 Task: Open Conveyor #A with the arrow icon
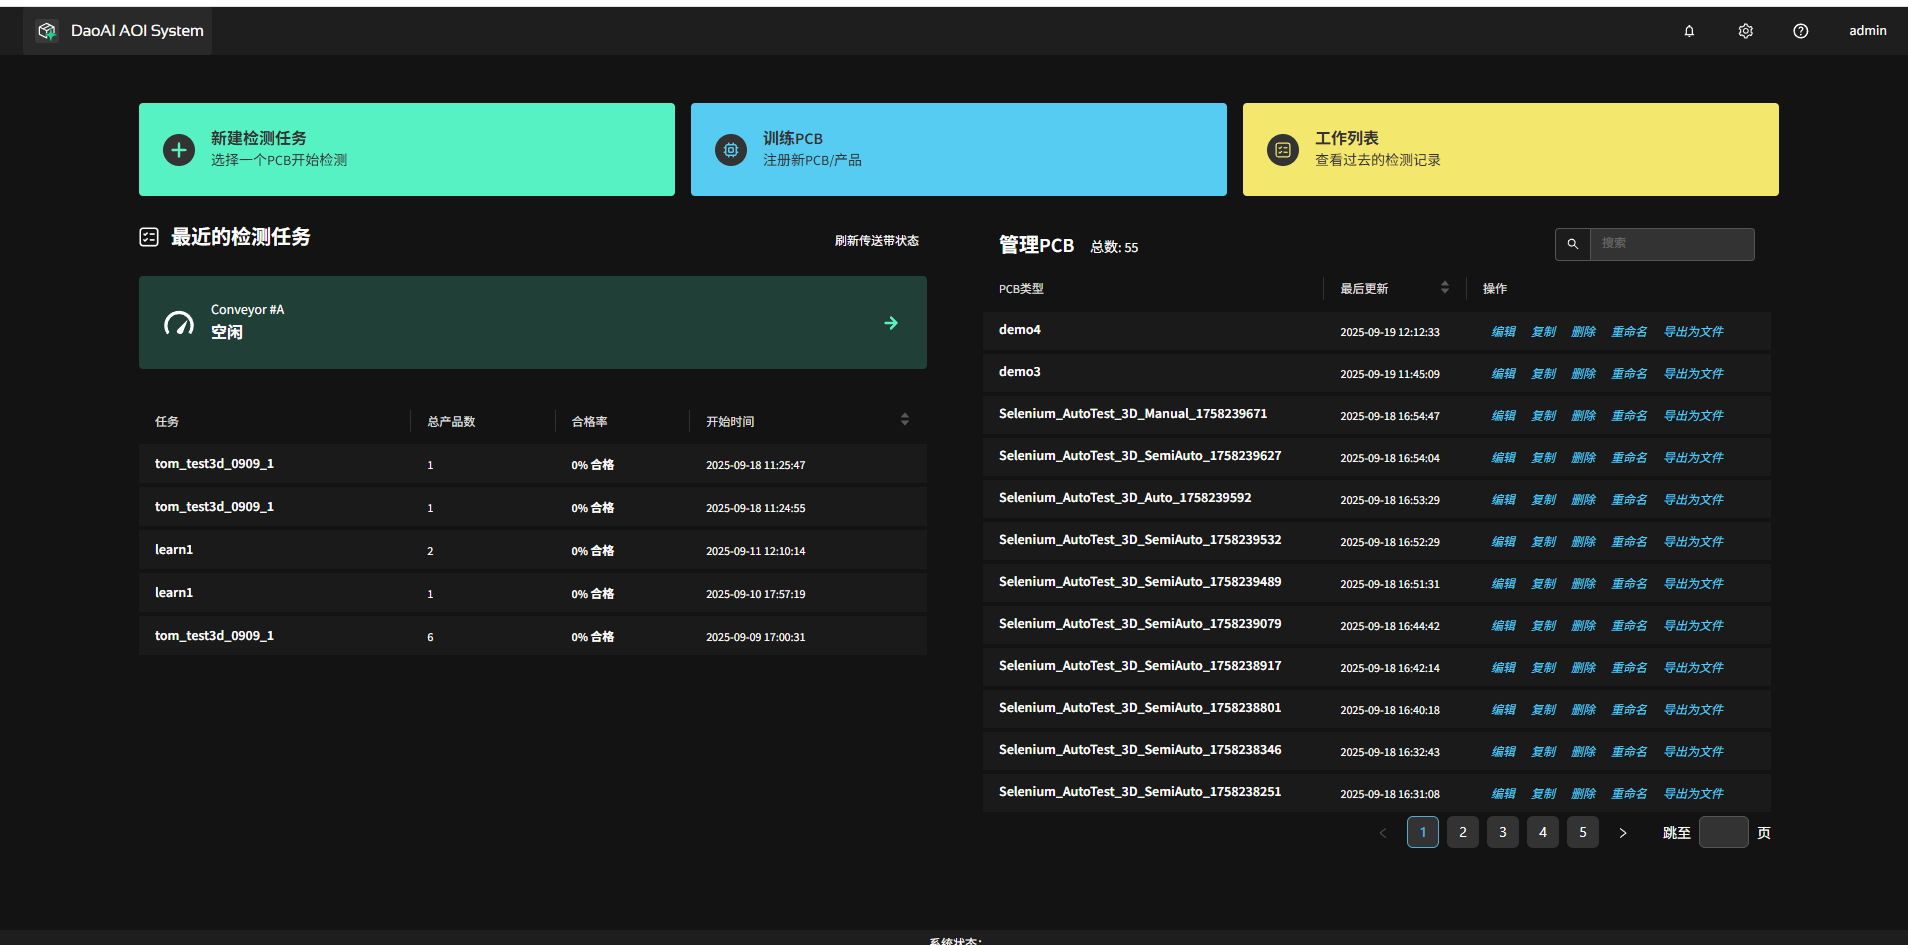pos(890,323)
